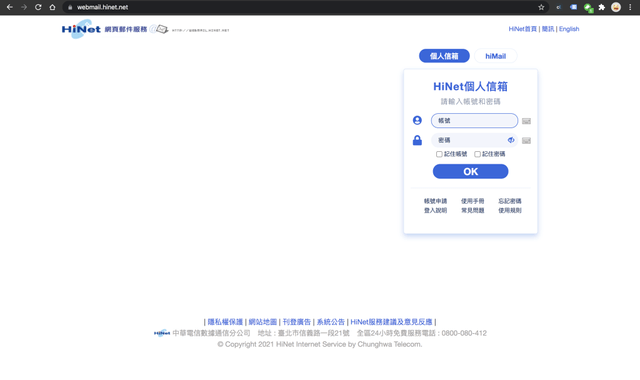640x380 pixels.
Task: Click the HiNet個人信箱 heading text
Action: click(470, 87)
